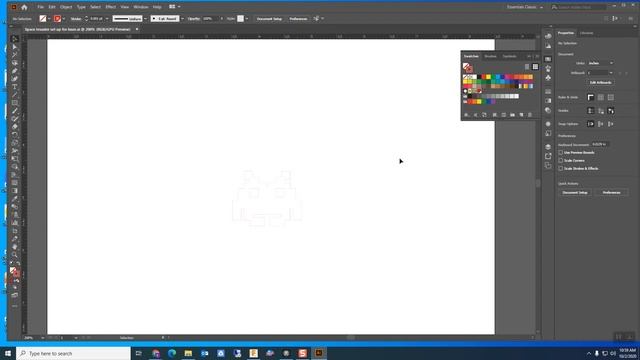
Task: Switch to the Libraries tab
Action: click(587, 33)
